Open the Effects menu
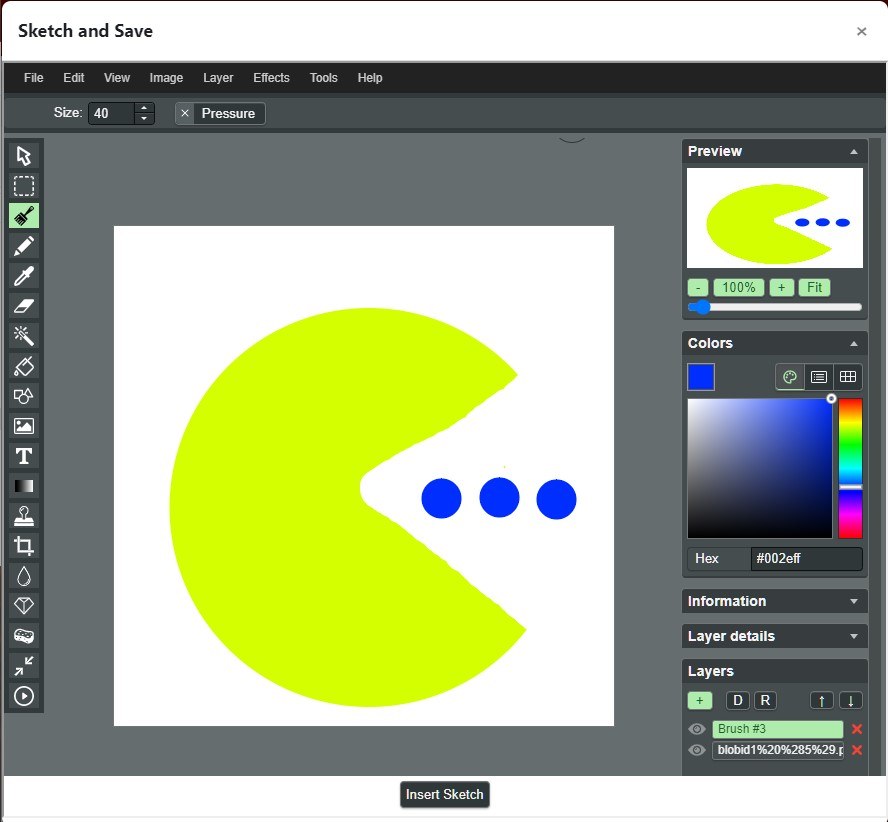Screen dimensions: 888x822 [271, 78]
